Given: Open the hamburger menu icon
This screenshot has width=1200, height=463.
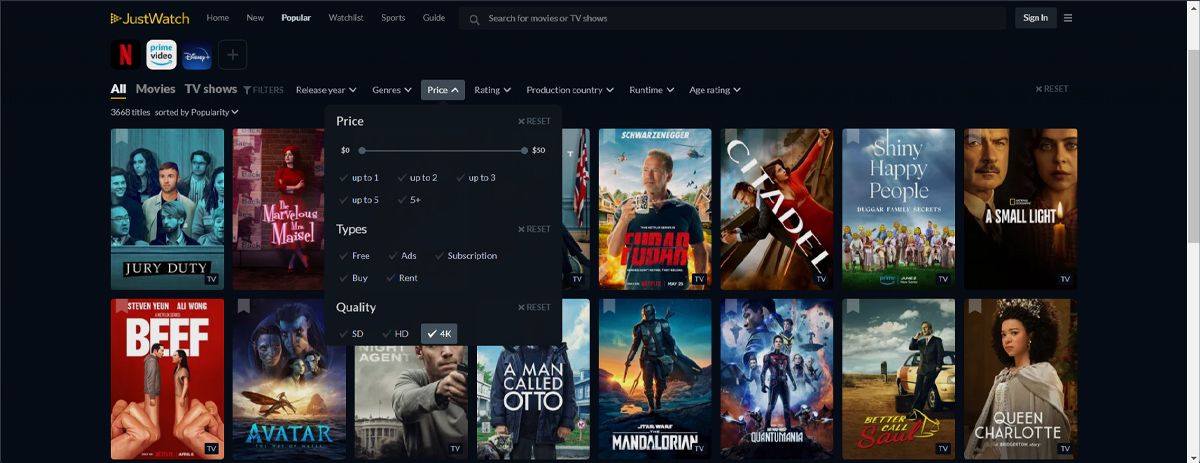Looking at the screenshot, I should 1068,18.
